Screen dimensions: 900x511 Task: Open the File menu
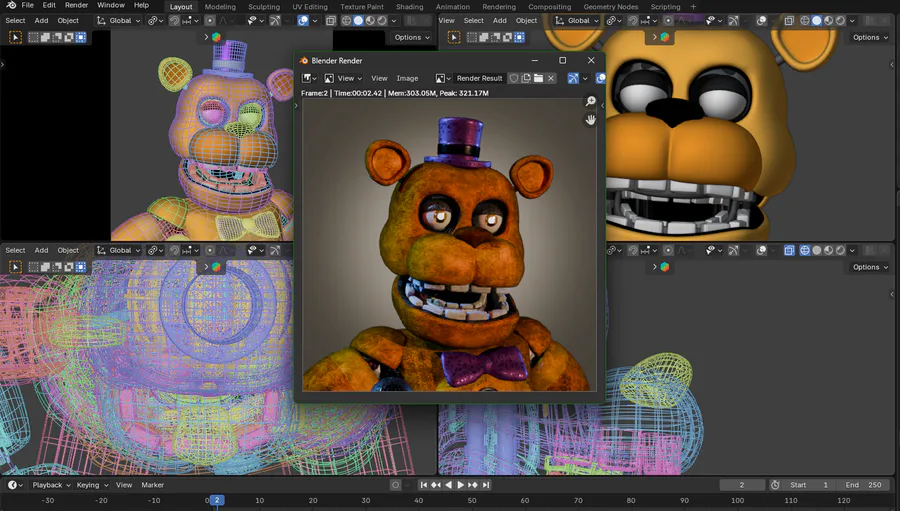coord(28,5)
